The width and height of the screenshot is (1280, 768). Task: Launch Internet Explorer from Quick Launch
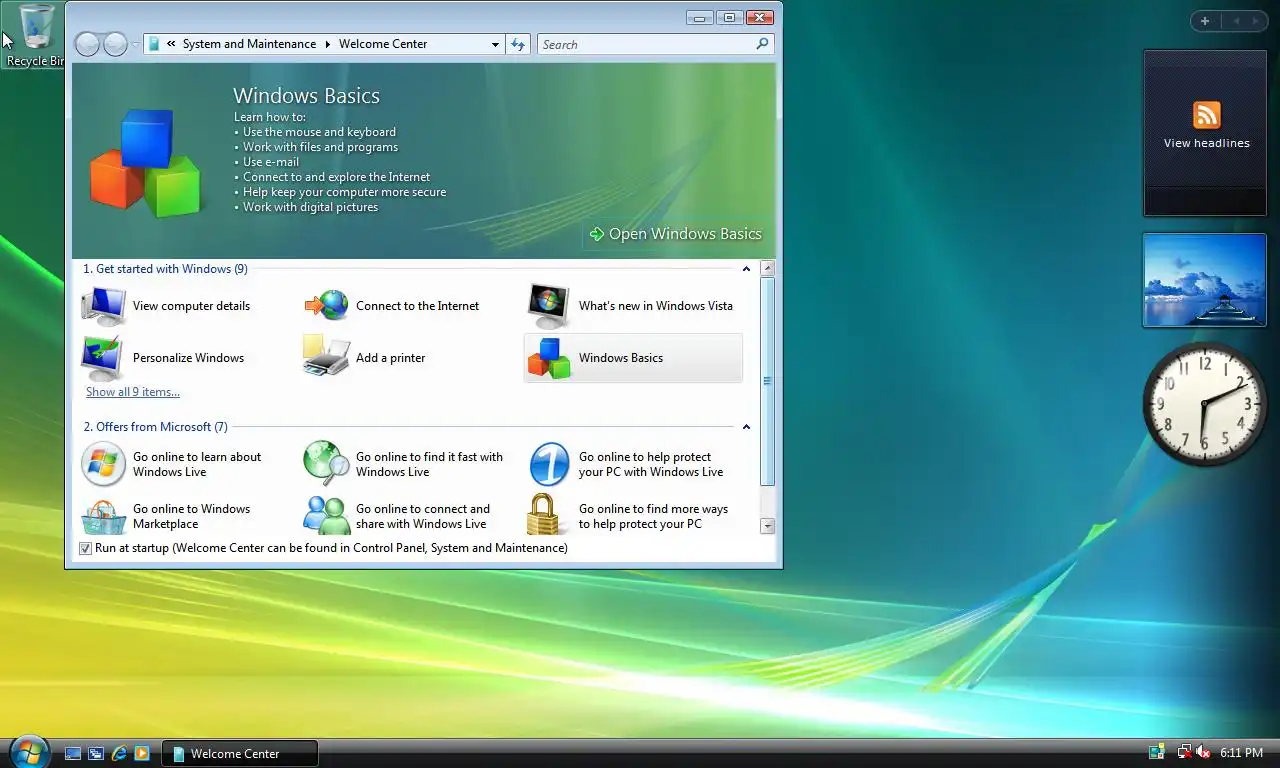tap(119, 753)
